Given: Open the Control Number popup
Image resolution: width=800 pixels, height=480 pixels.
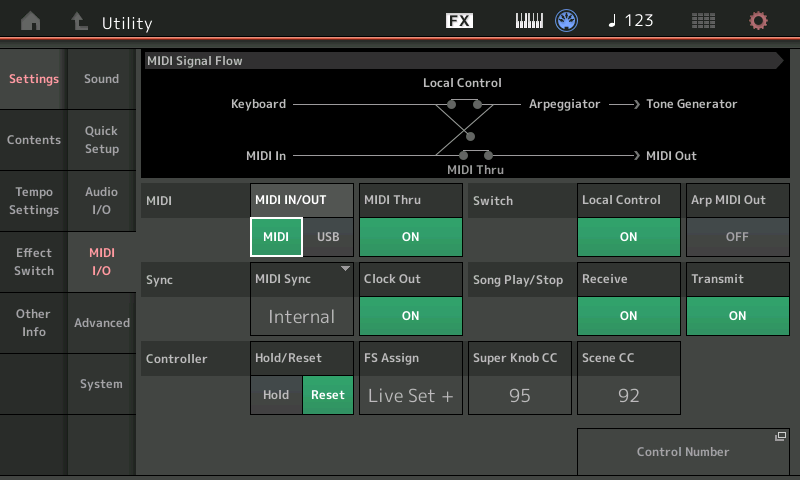Looking at the screenshot, I should click(683, 452).
